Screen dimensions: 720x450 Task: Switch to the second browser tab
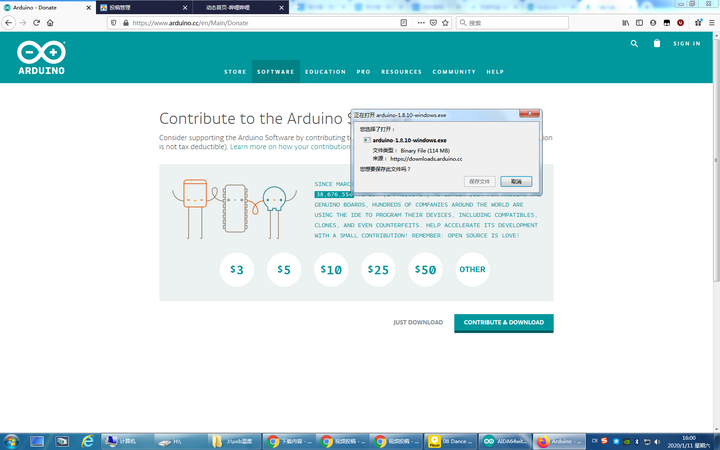click(144, 8)
